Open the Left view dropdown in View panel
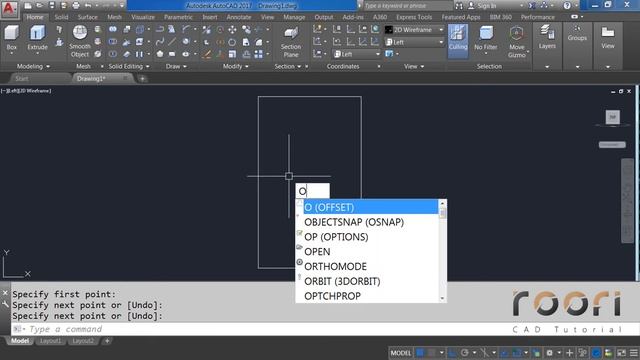 coord(414,42)
